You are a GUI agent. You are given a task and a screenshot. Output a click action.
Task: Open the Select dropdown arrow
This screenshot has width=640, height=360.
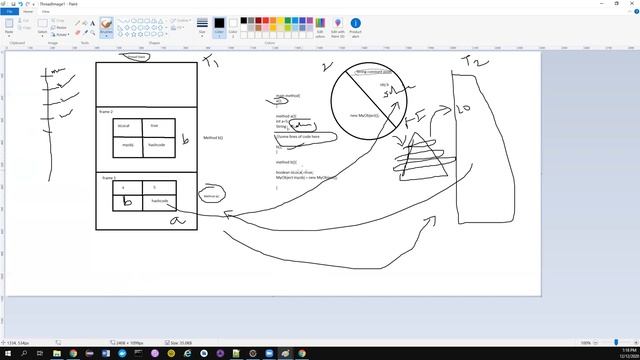(x=42, y=35)
